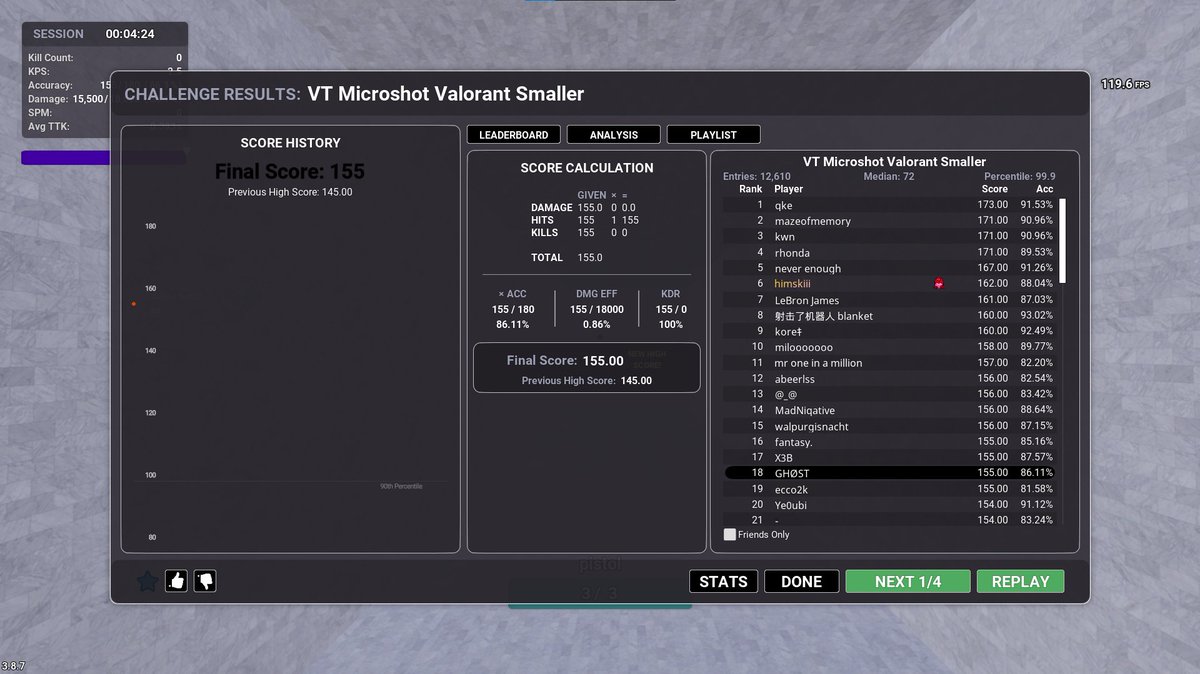
Task: Enable the Friends Only checkbox
Action: 730,534
